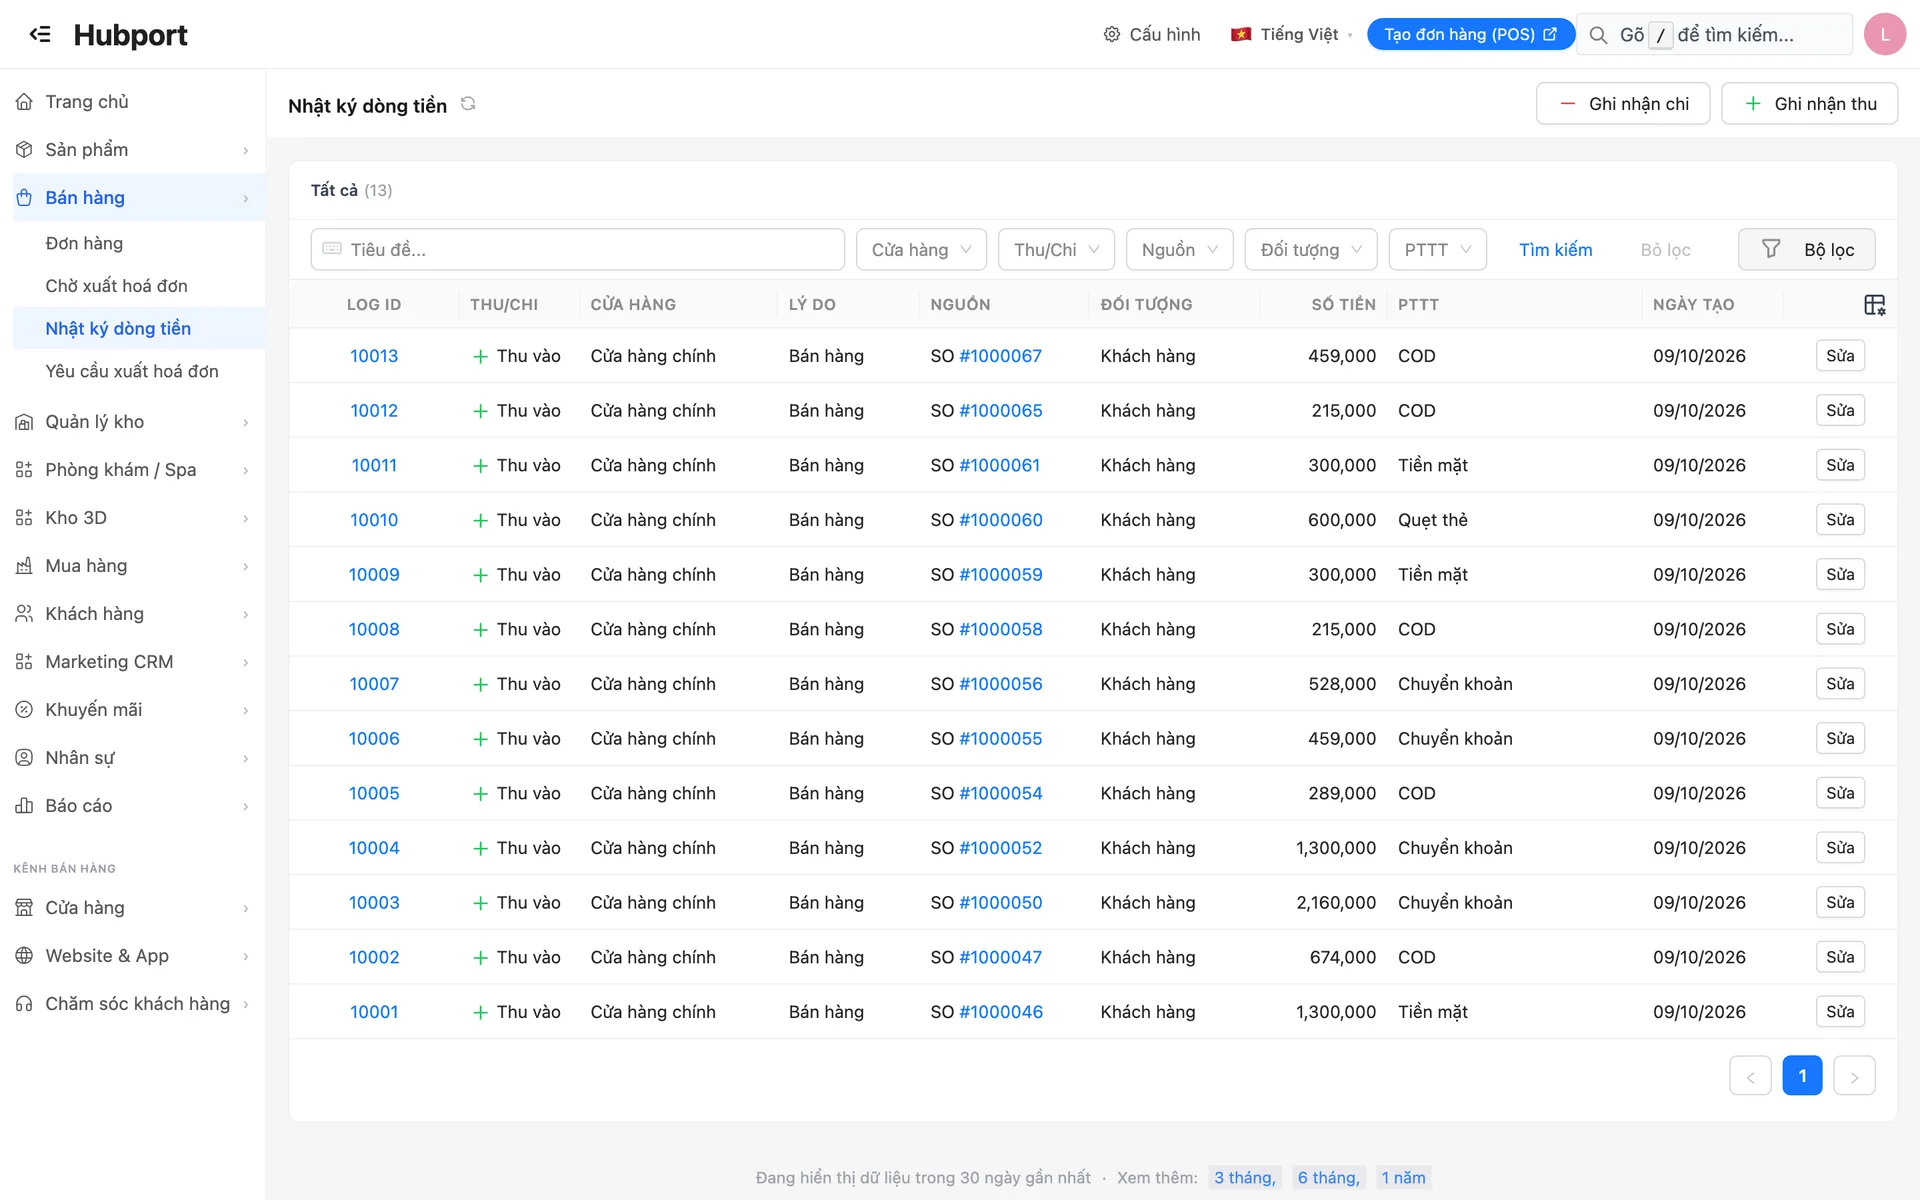Show data for 1 năm

pyautogui.click(x=1403, y=1178)
